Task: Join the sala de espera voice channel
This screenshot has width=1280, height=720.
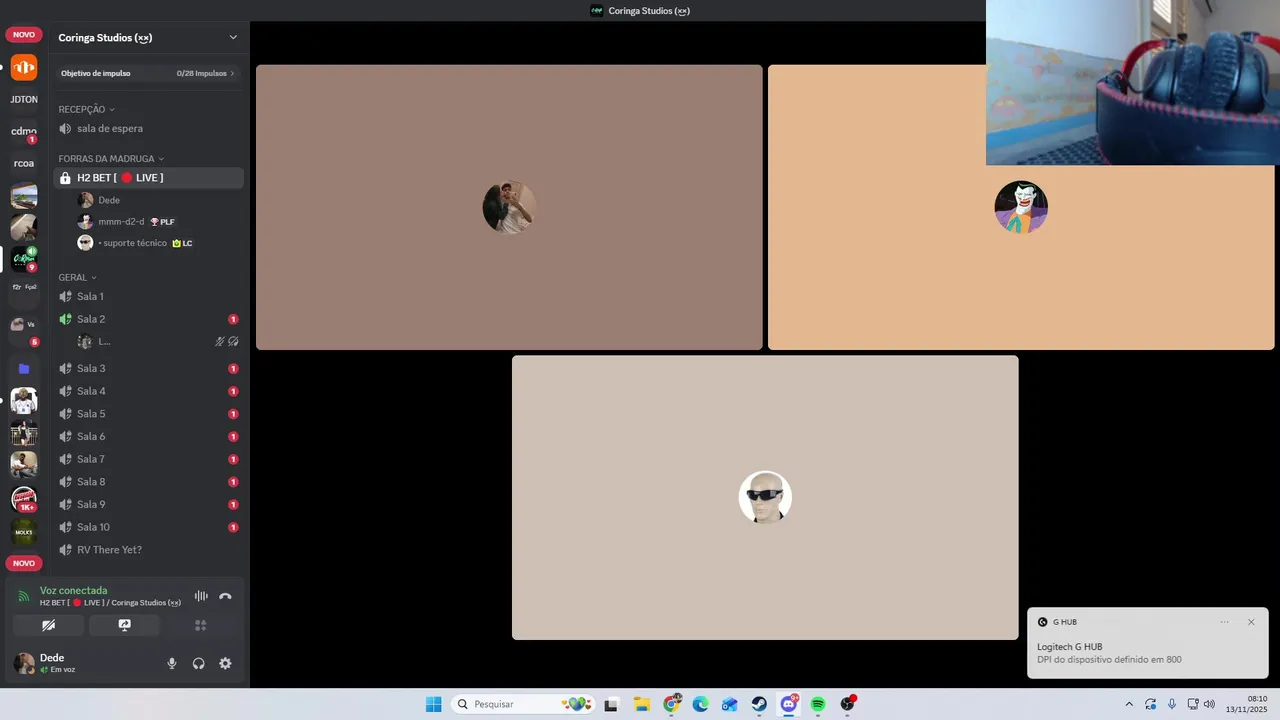Action: click(x=148, y=128)
